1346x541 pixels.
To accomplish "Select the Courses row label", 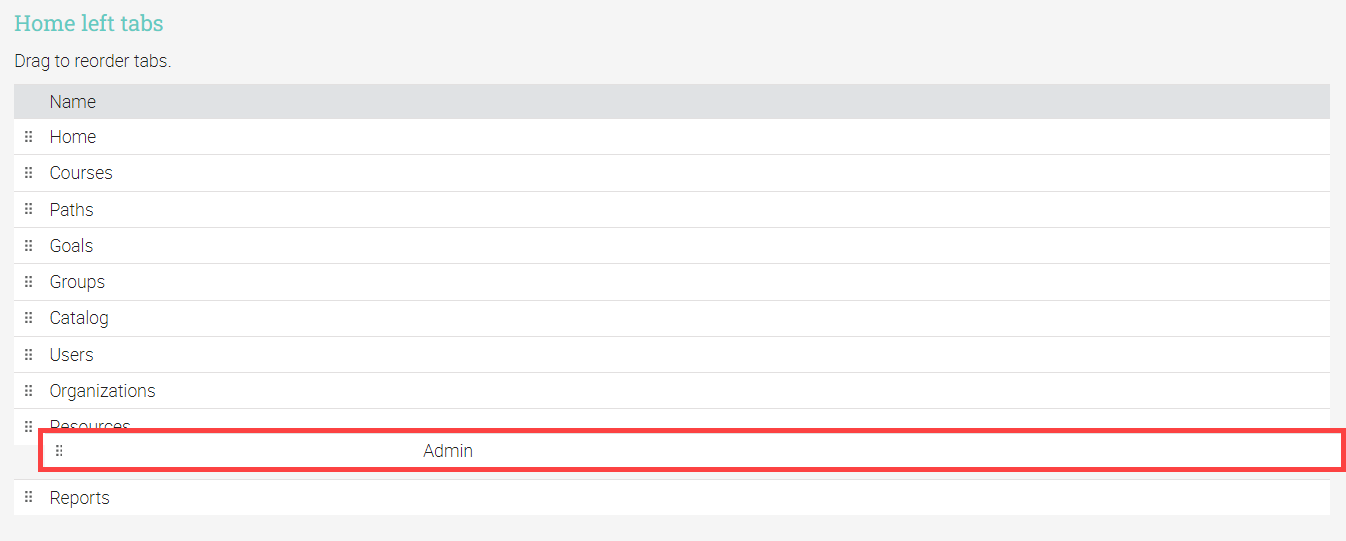I will (81, 173).
